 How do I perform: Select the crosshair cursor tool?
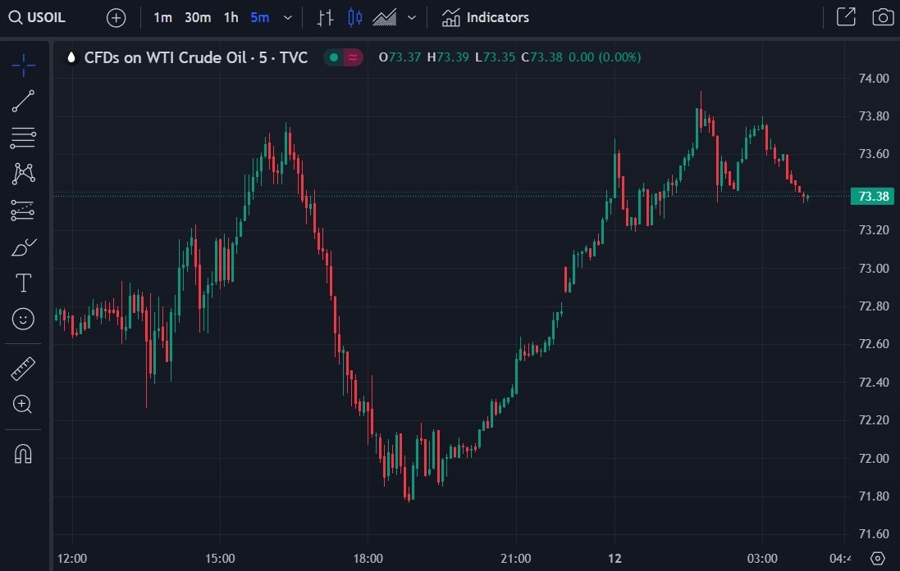(24, 65)
